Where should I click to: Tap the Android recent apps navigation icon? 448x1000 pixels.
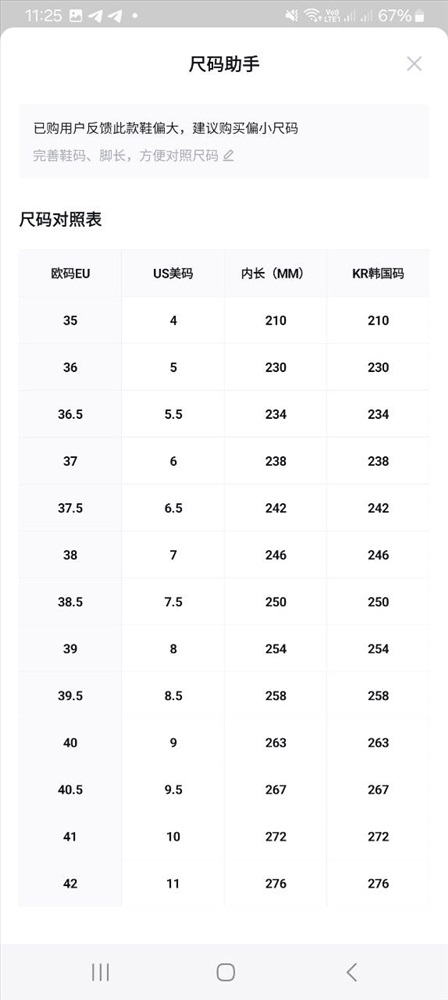click(100, 972)
